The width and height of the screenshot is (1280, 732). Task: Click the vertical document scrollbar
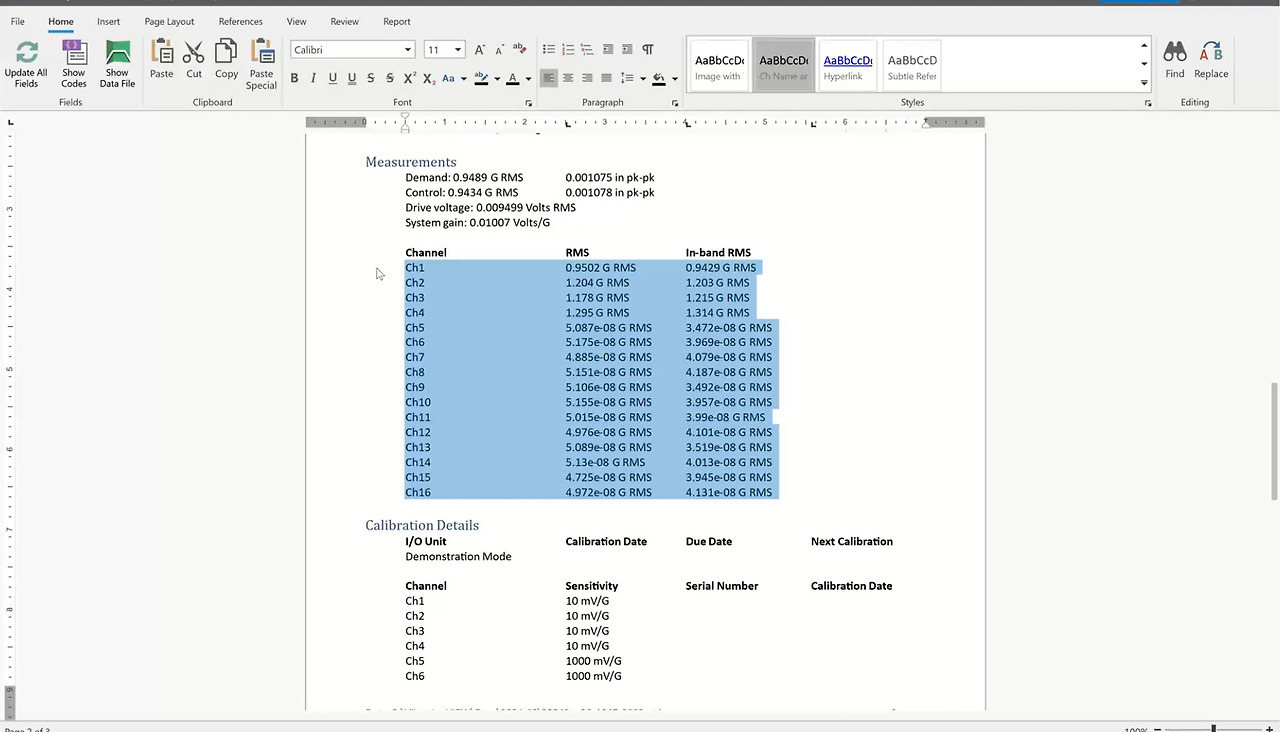point(1273,441)
